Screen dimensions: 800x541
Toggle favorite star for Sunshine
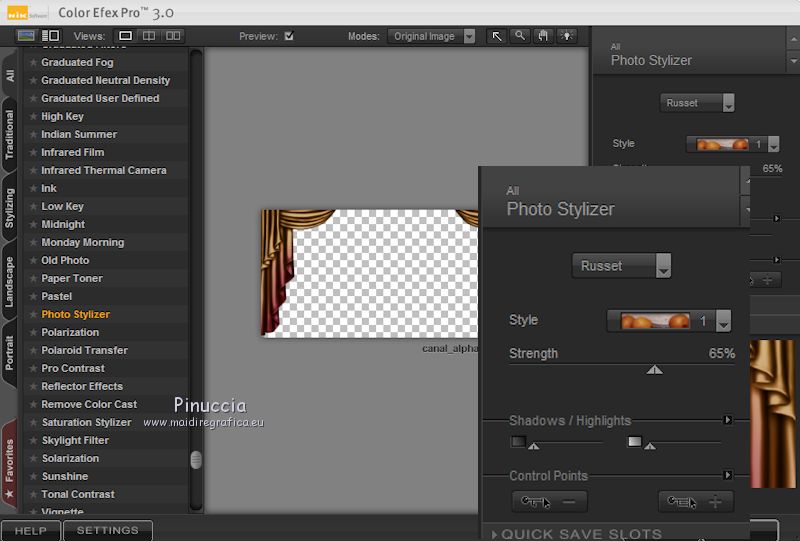[33, 476]
